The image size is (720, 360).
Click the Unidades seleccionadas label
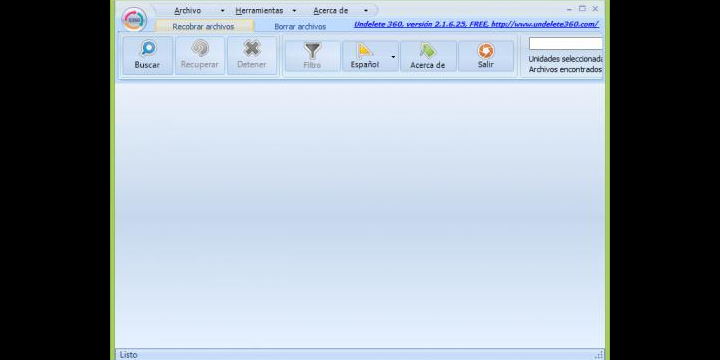coord(566,59)
